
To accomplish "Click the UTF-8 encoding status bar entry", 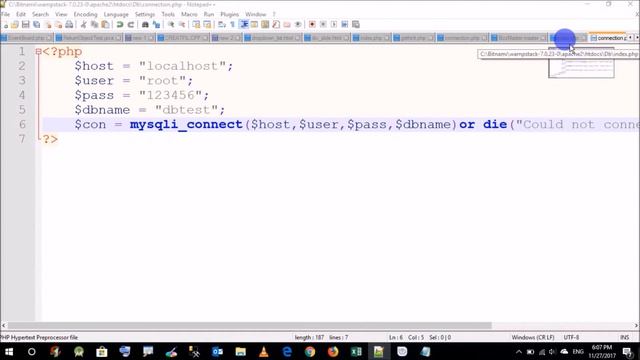I will (571, 338).
